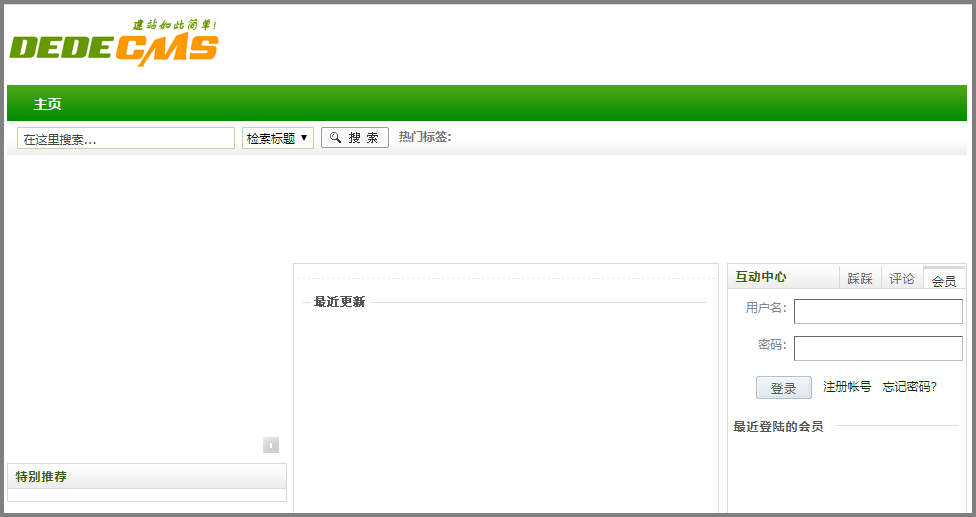Focus the 在这里搜索 search field
Screen dimensions: 976x517
[x=126, y=138]
